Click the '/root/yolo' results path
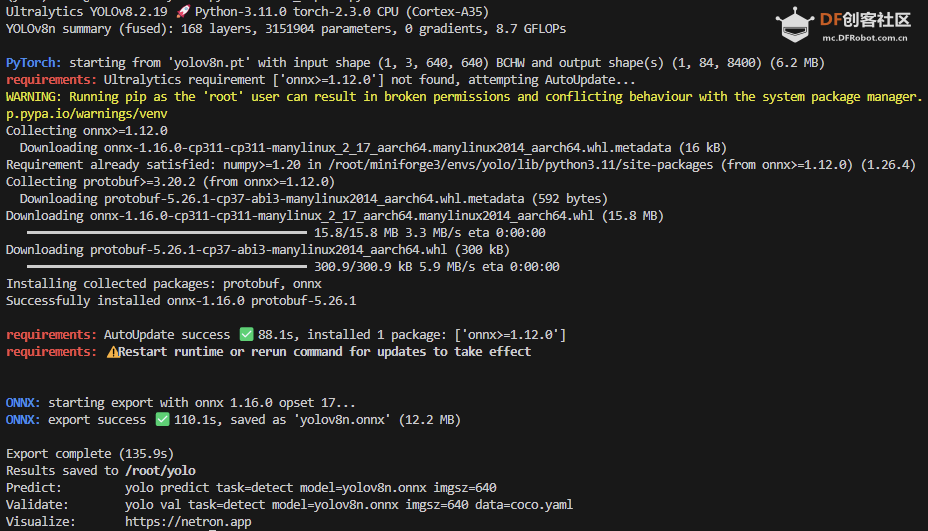The image size is (928, 531). click(160, 471)
